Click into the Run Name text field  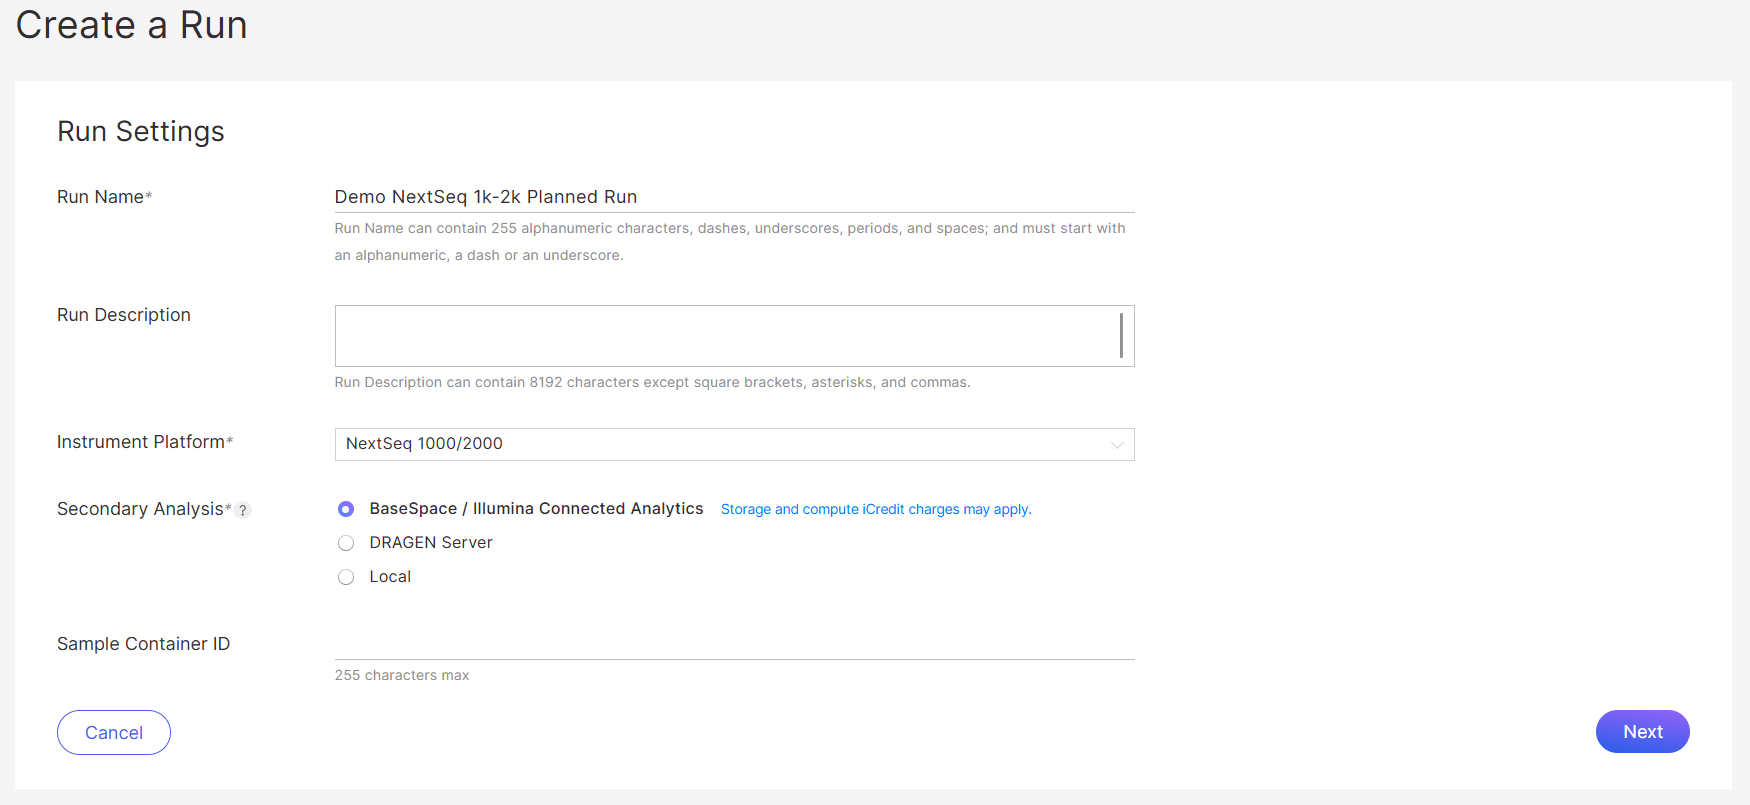[733, 197]
